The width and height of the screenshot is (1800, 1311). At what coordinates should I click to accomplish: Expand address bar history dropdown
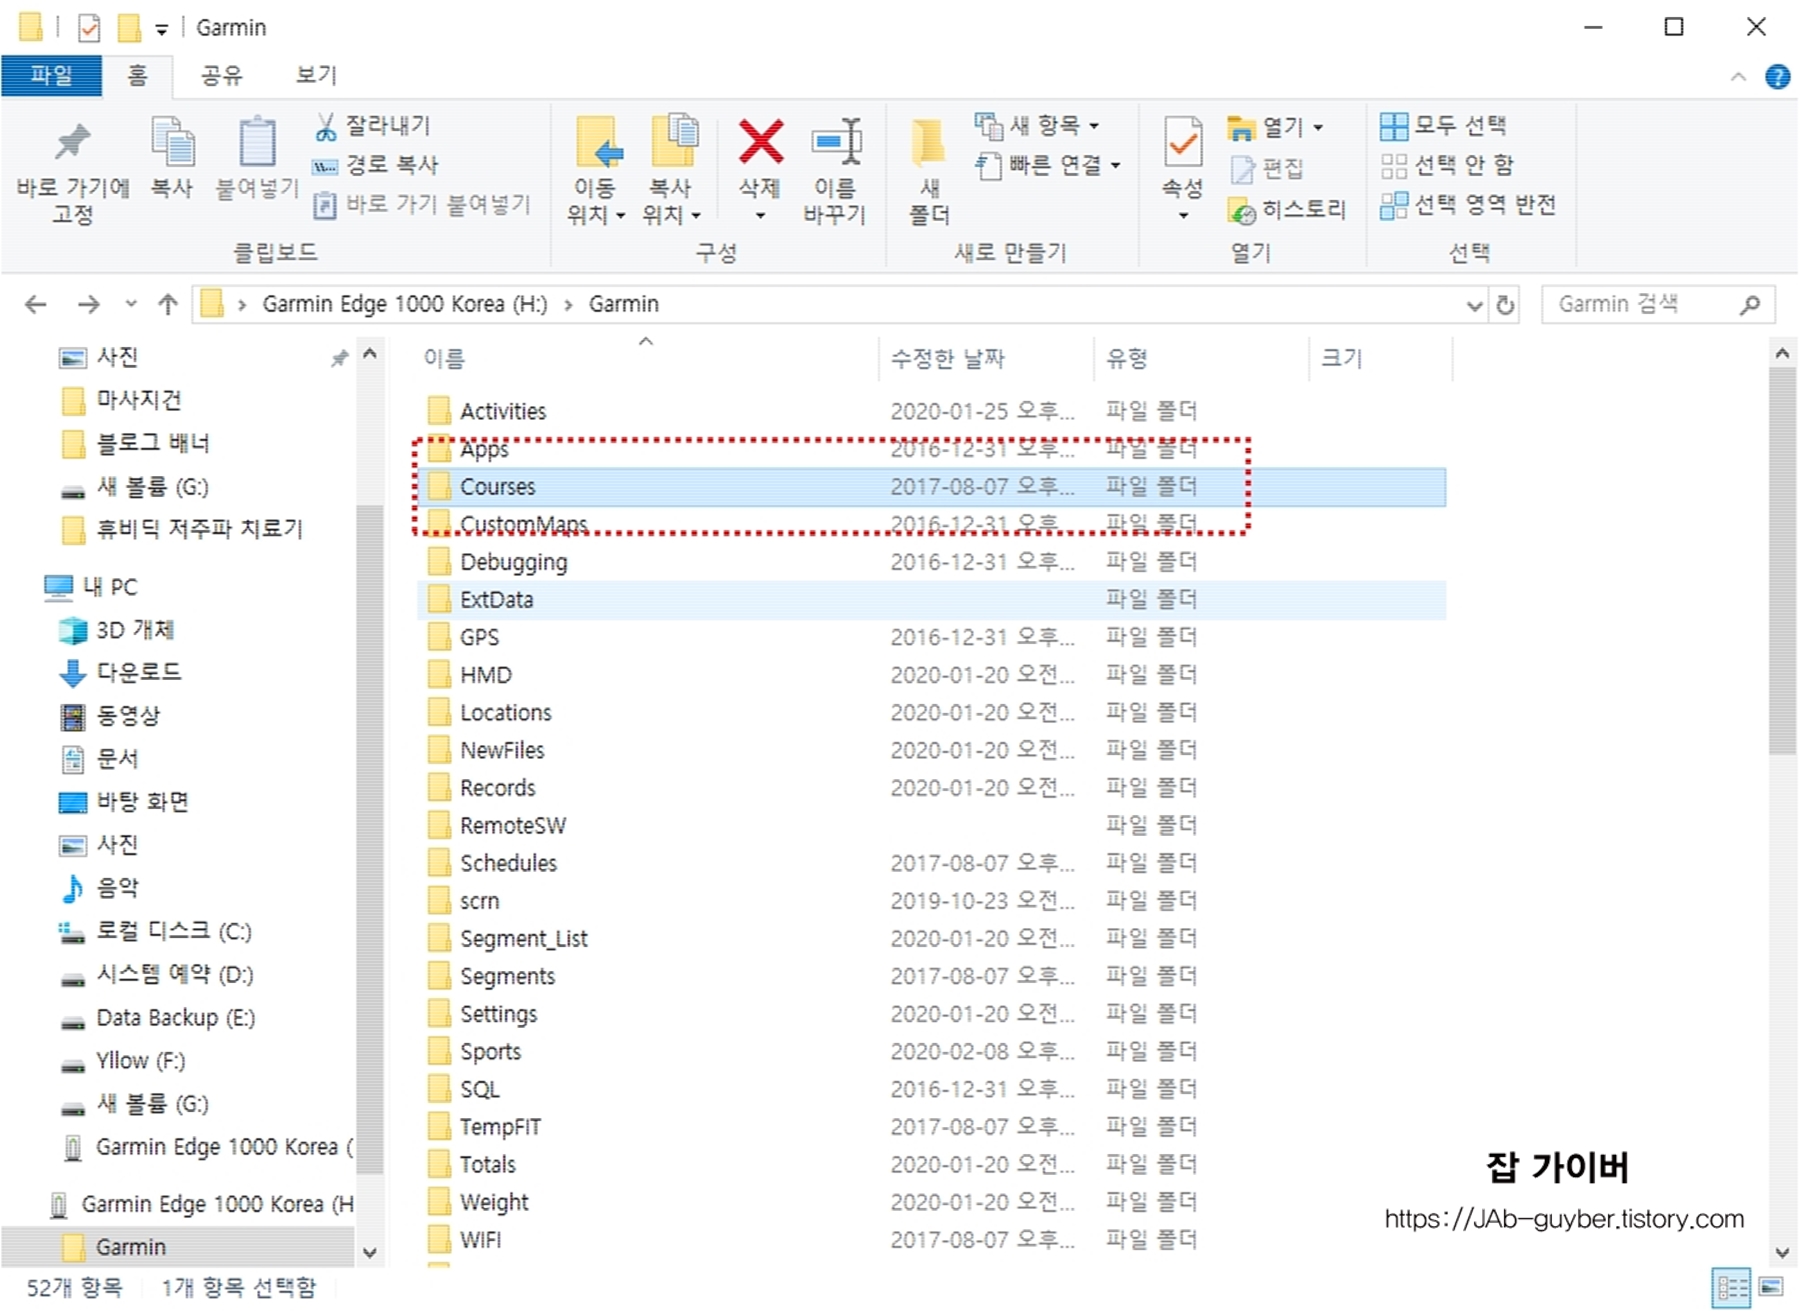(1474, 305)
